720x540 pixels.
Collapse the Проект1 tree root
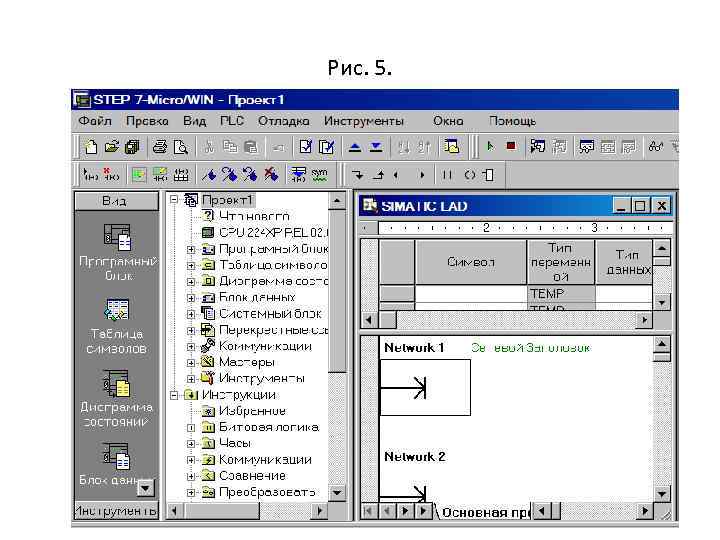pos(174,200)
